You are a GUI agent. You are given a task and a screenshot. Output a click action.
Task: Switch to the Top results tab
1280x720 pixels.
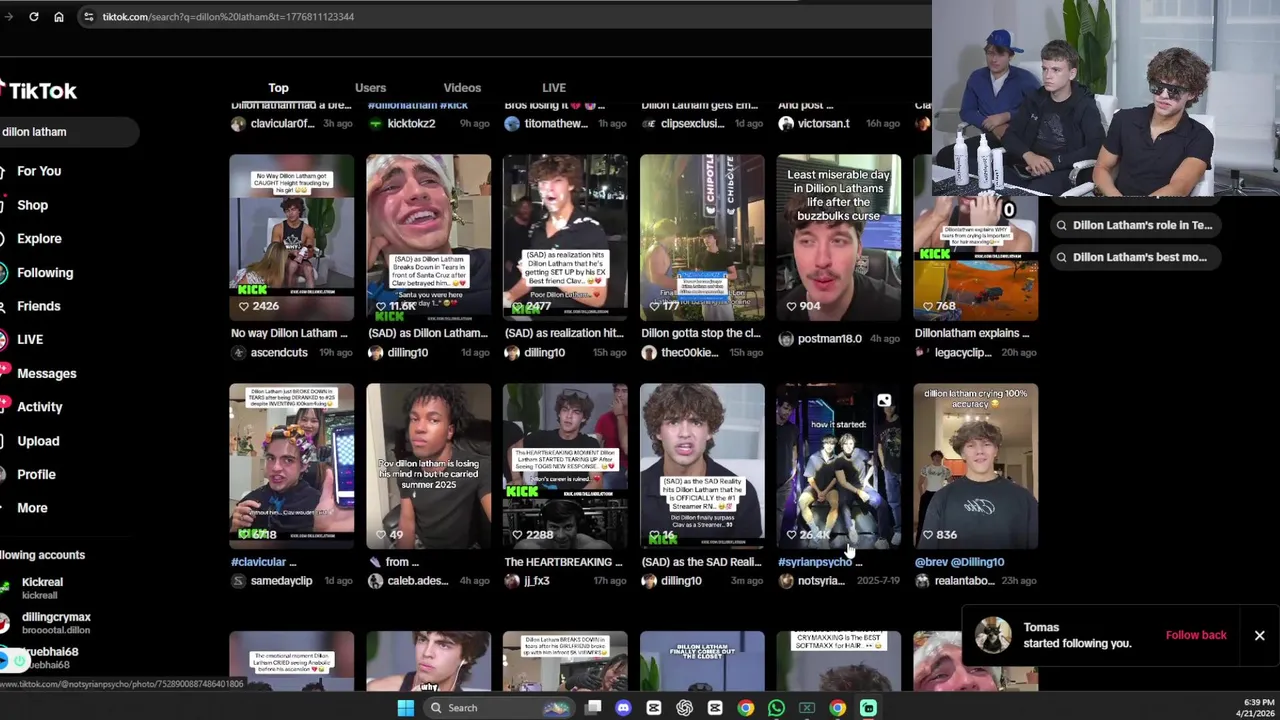[278, 88]
